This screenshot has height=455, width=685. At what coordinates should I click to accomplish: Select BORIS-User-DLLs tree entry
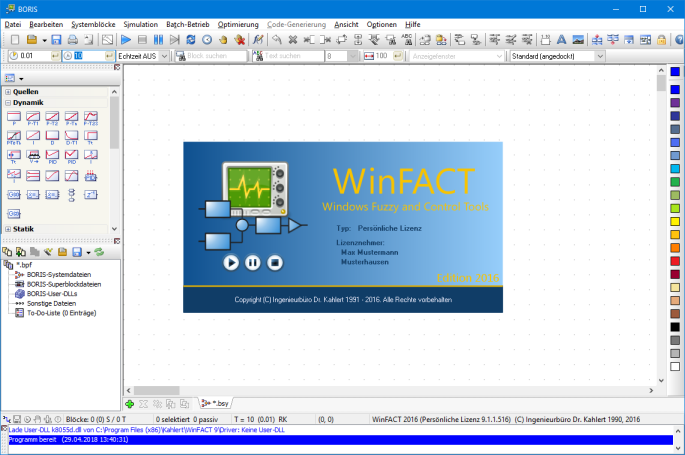[52, 294]
